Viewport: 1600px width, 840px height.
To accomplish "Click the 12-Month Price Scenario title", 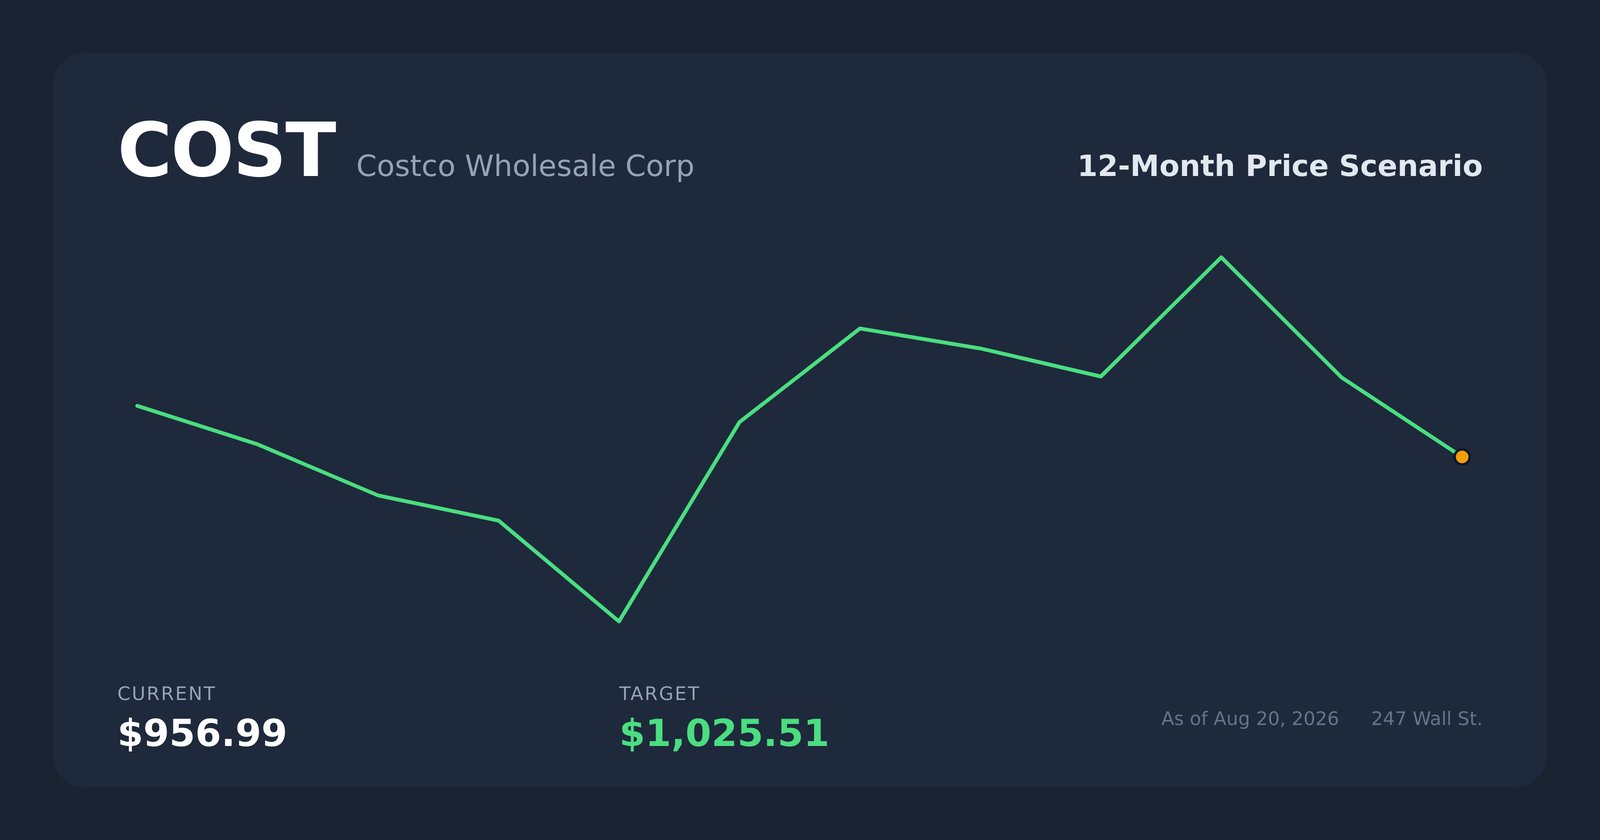I will (1279, 166).
